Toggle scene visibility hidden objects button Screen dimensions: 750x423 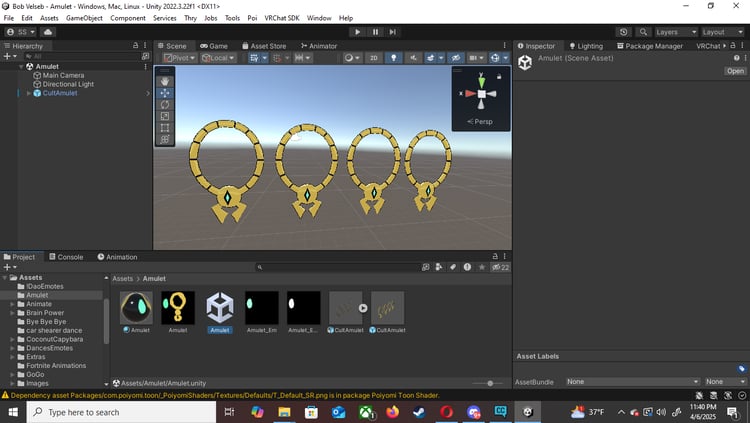[455, 58]
